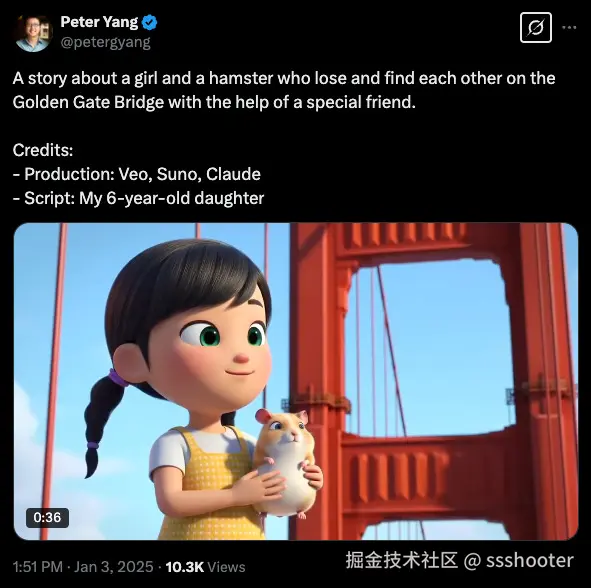Image resolution: width=591 pixels, height=588 pixels.
Task: Click the @ ssshooter watermark name
Action: 519,560
